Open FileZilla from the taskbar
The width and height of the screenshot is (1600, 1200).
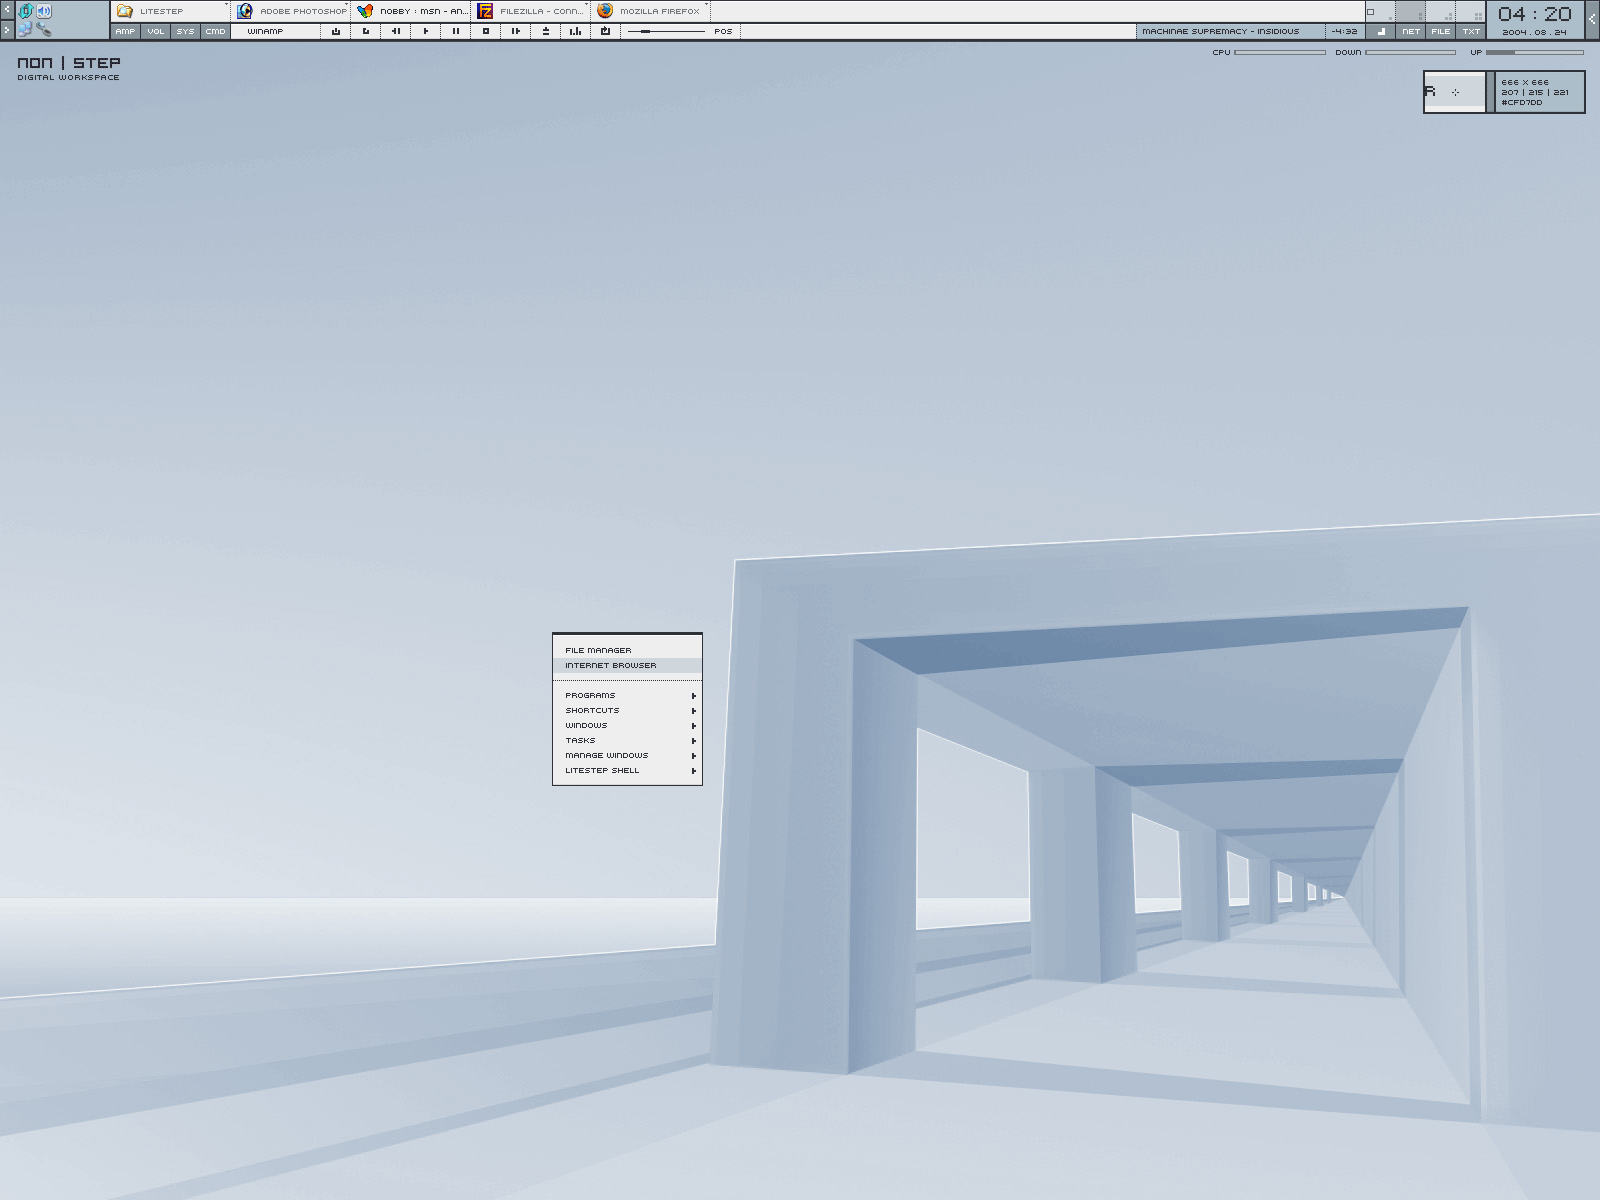[485, 11]
